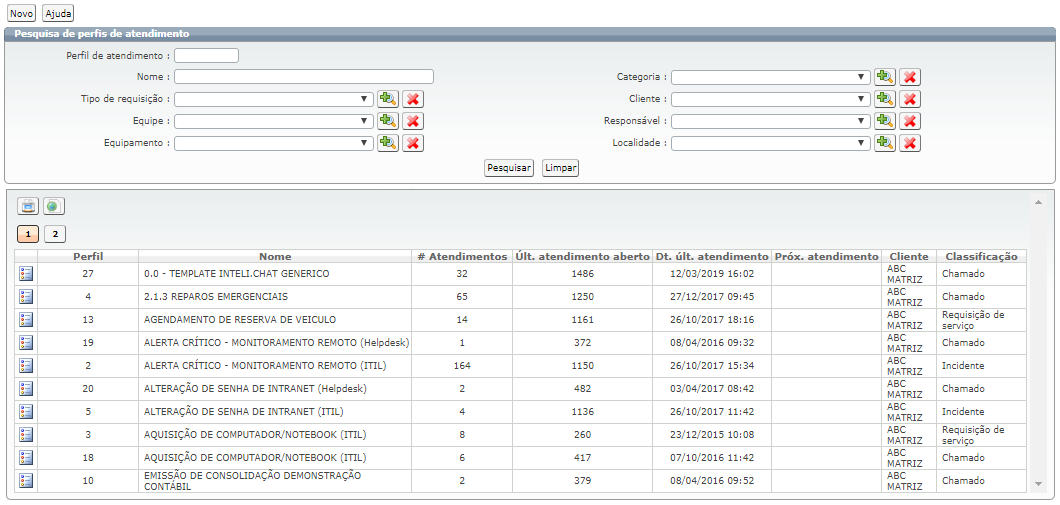Open details icon for profile 27 row
Image resolution: width=1060 pixels, height=505 pixels.
click(x=27, y=274)
